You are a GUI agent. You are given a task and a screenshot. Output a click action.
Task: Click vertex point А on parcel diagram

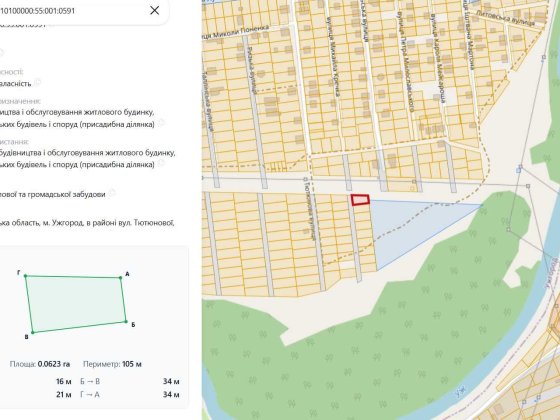121,278
